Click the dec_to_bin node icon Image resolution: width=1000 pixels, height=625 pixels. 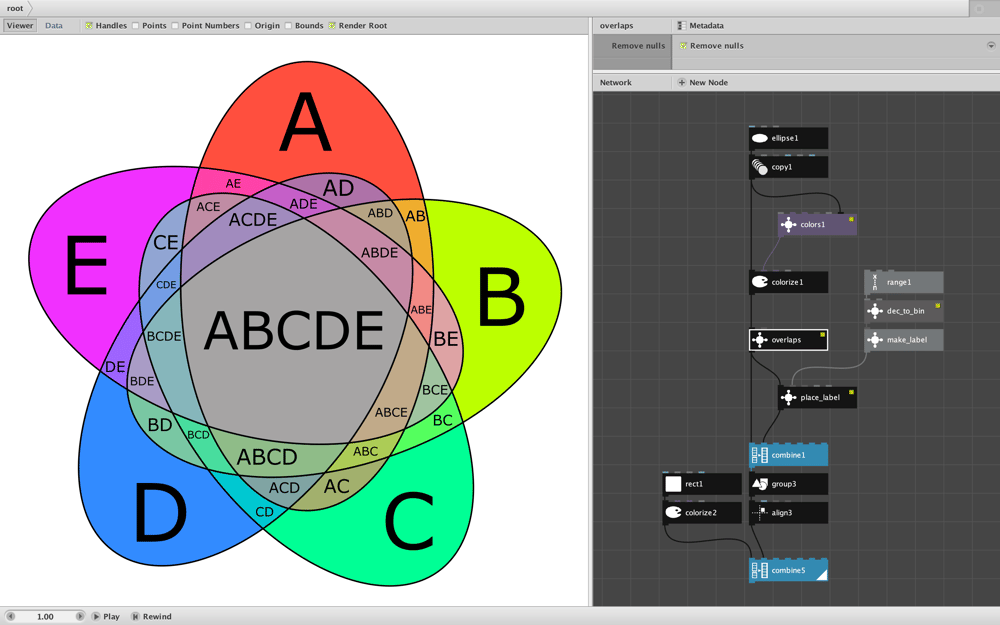point(874,311)
